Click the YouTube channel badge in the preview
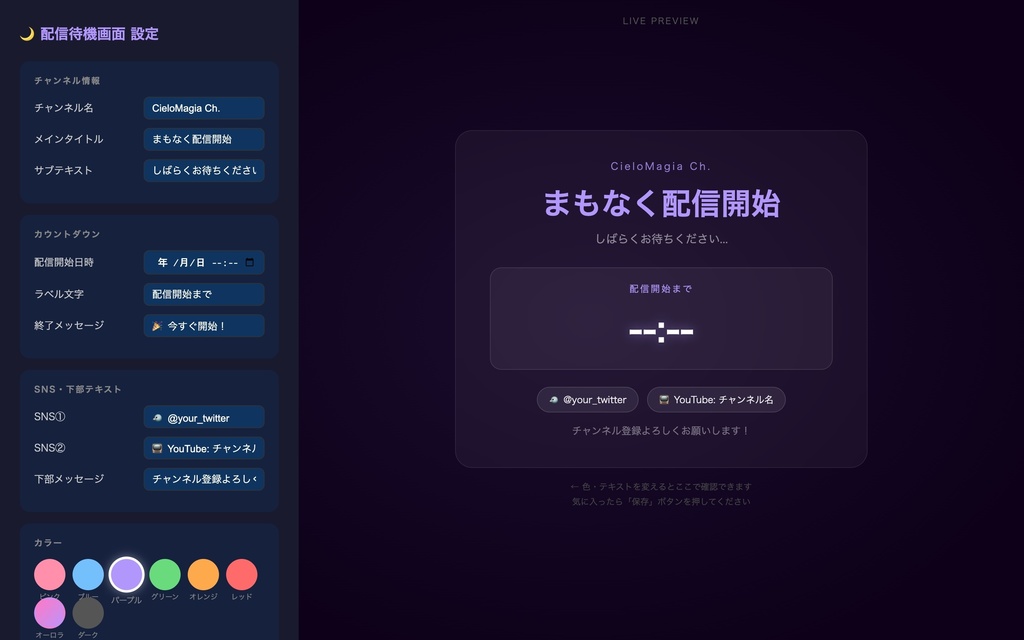This screenshot has width=1024, height=640. tap(716, 399)
